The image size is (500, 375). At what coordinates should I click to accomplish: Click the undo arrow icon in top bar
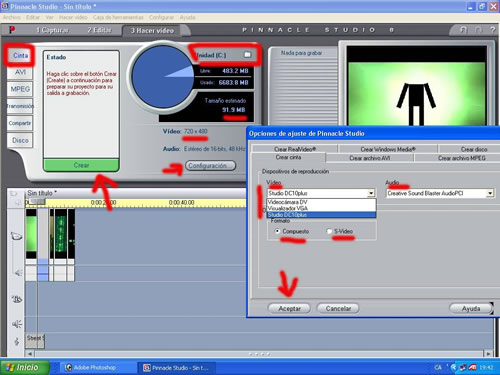click(463, 30)
